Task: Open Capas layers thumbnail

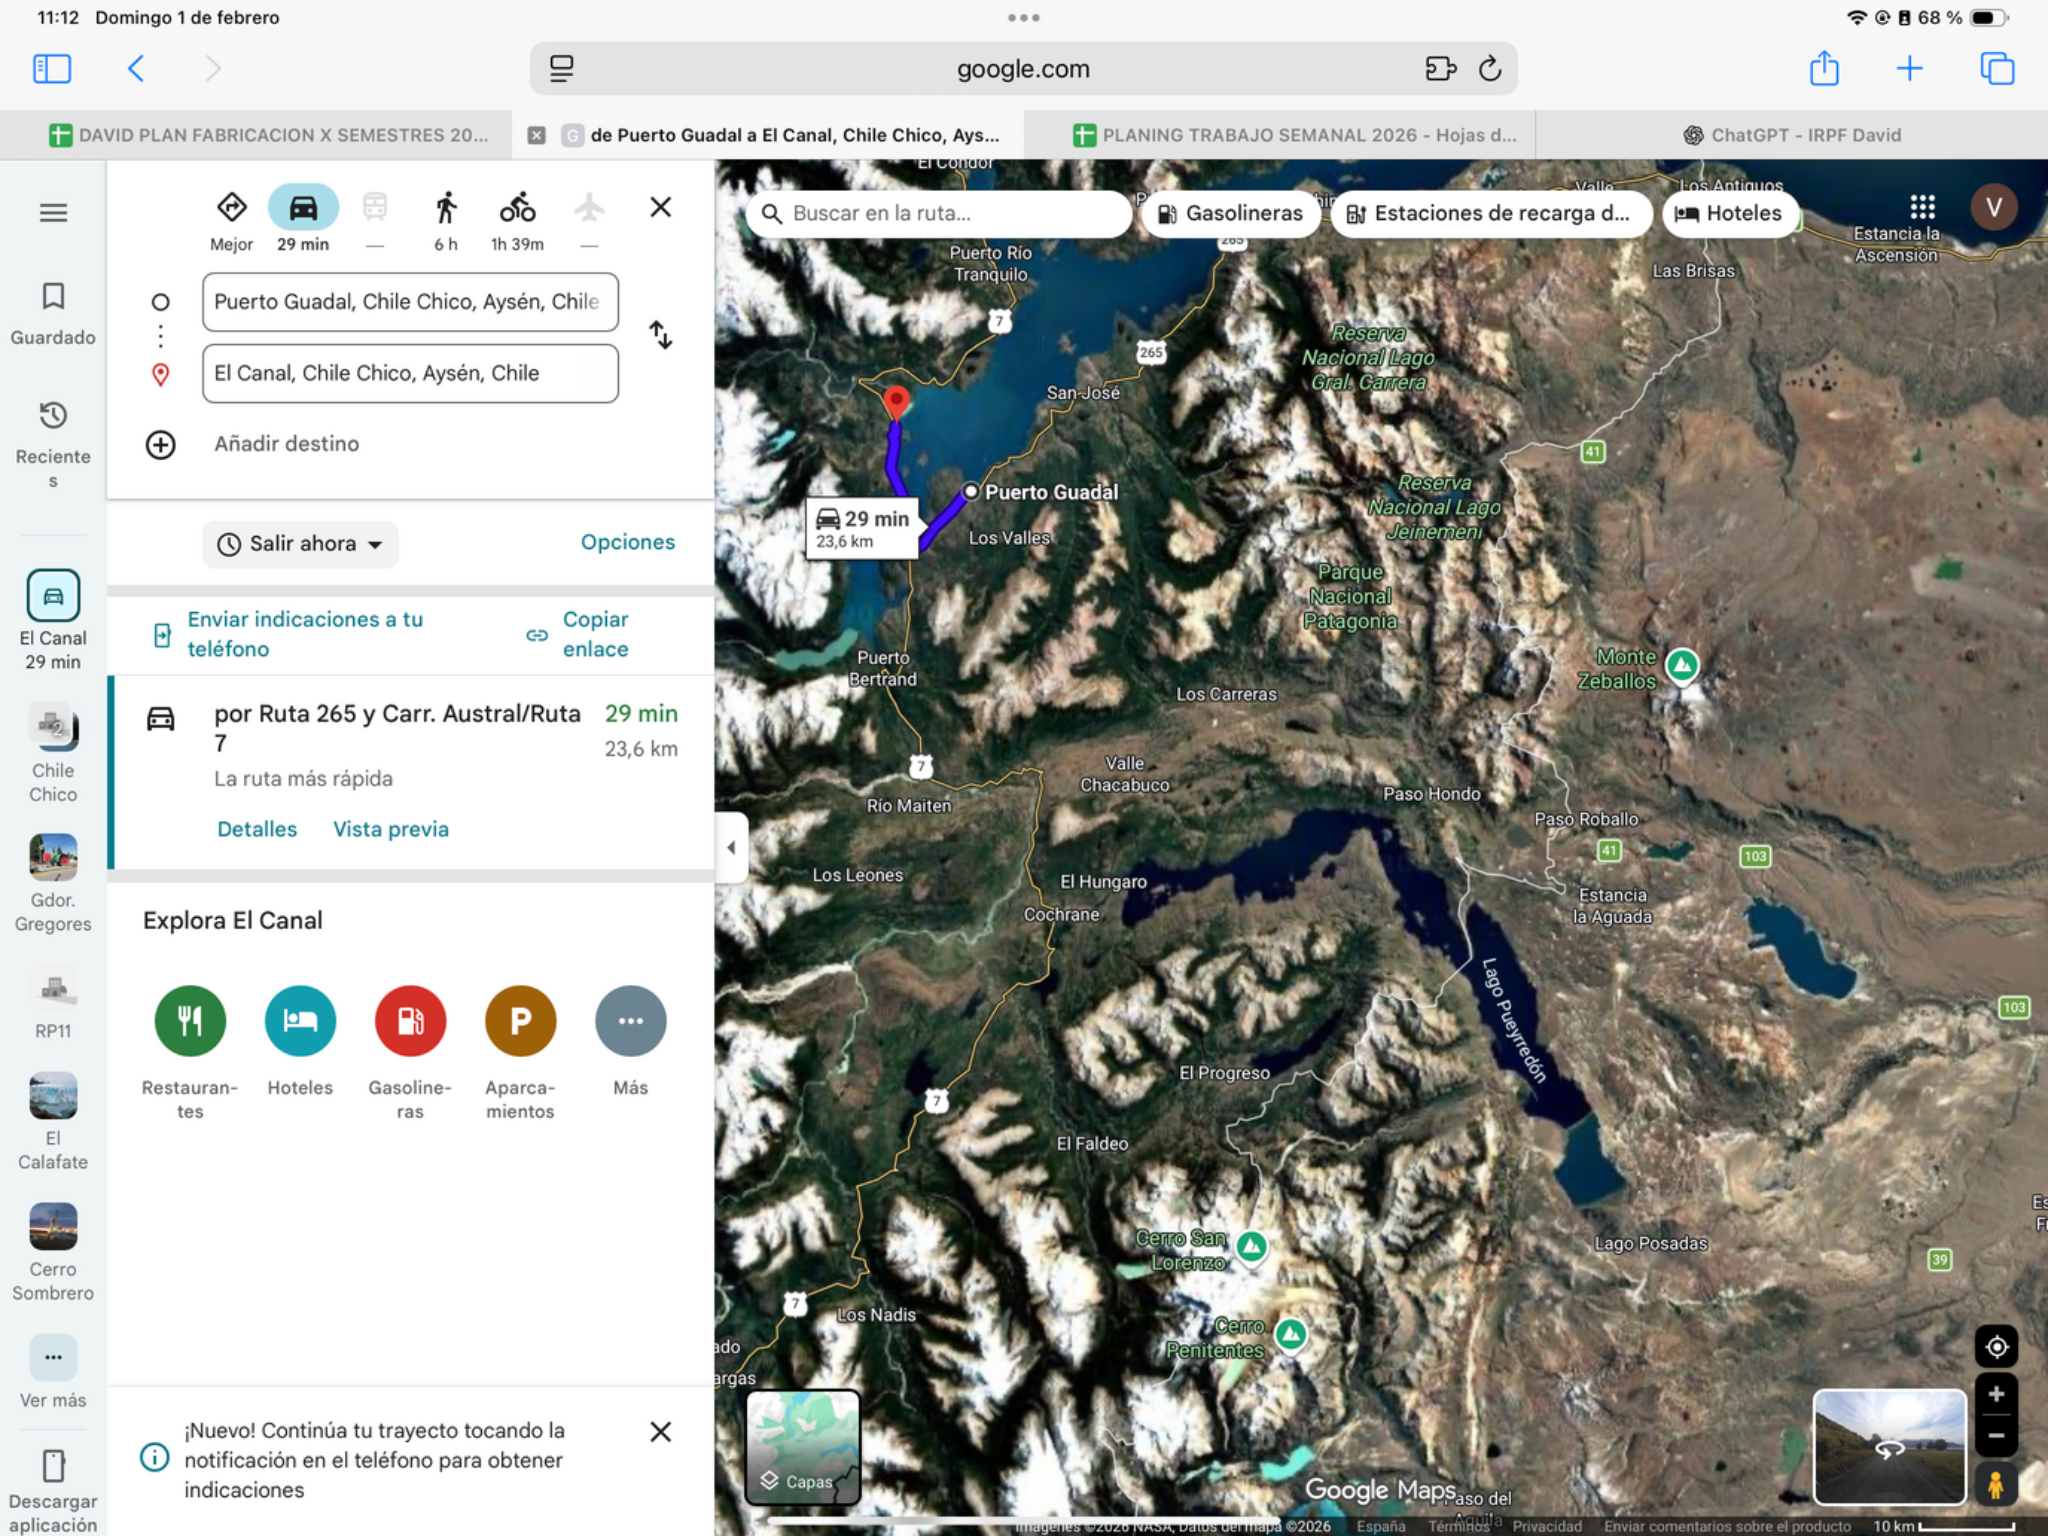Action: (803, 1447)
